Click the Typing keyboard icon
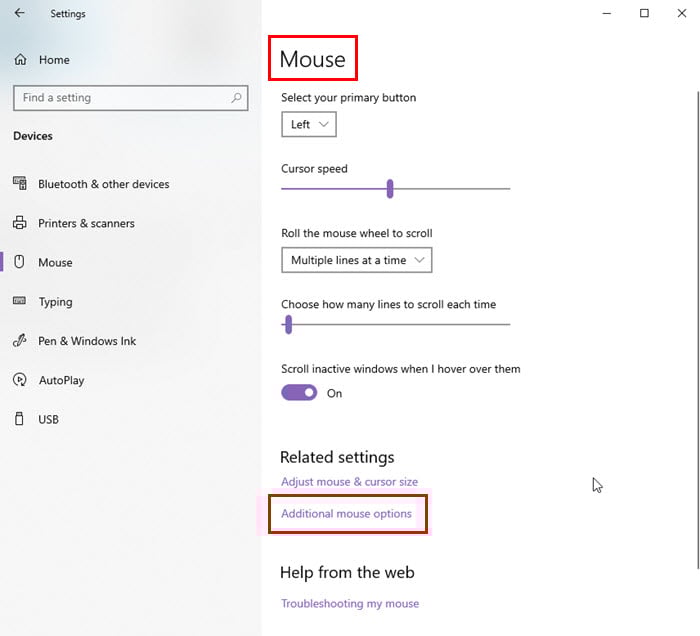 [19, 301]
